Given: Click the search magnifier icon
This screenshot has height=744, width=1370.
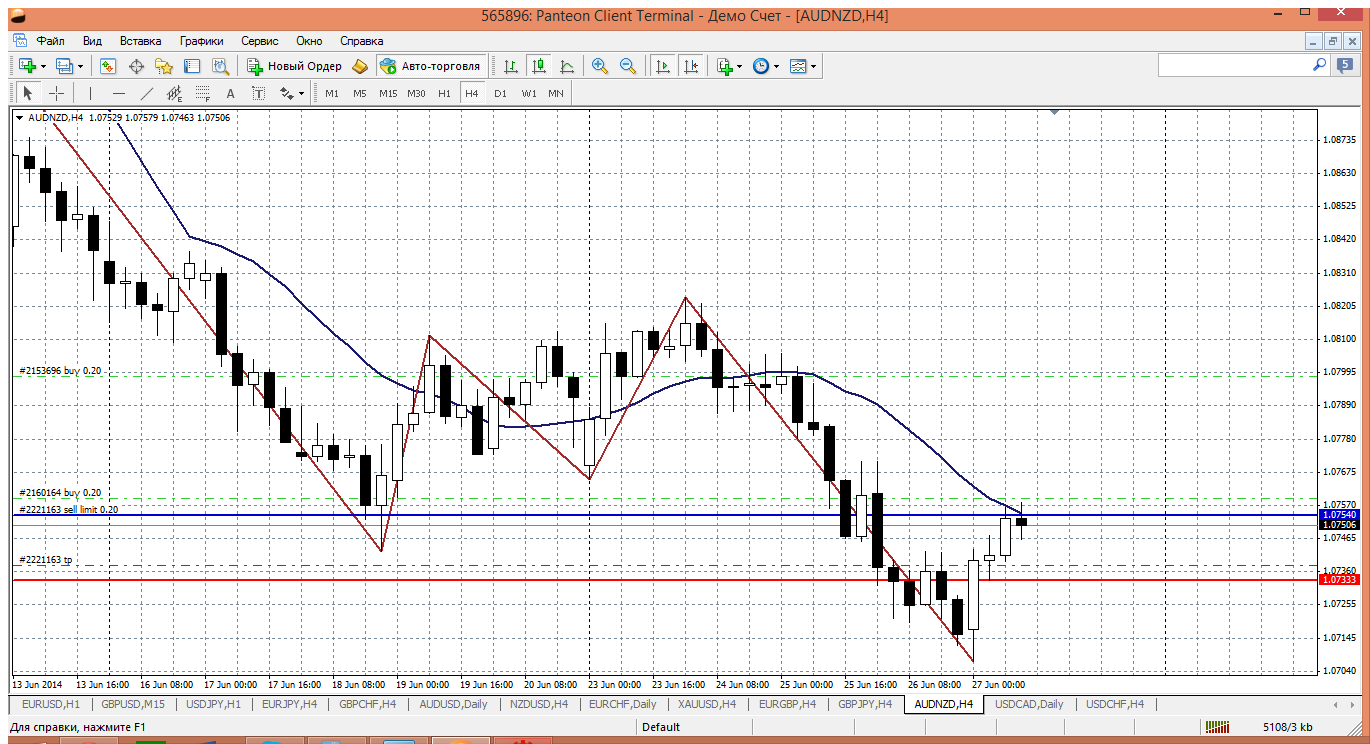Looking at the screenshot, I should coord(1320,65).
